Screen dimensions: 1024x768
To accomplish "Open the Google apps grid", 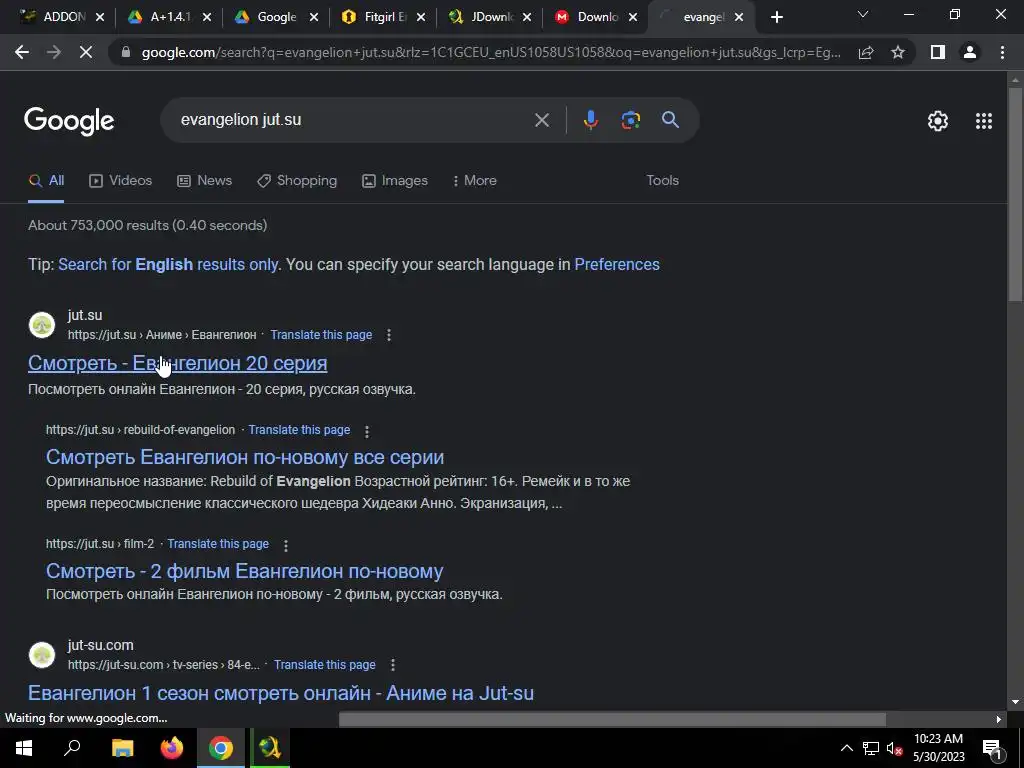I will 984,121.
